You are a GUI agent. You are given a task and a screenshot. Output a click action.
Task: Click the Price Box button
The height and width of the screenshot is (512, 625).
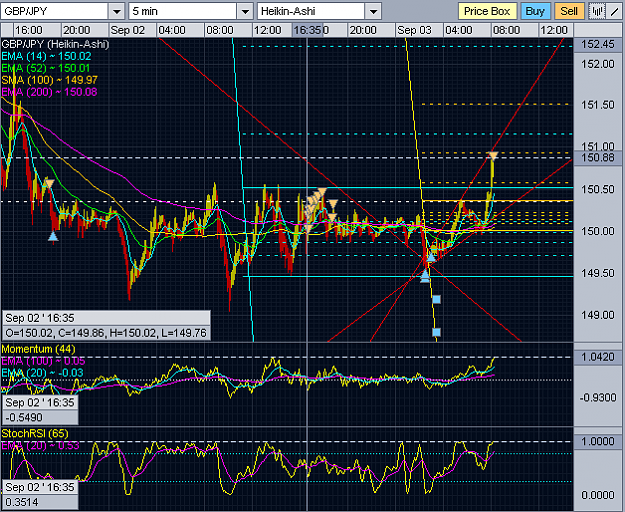[487, 11]
